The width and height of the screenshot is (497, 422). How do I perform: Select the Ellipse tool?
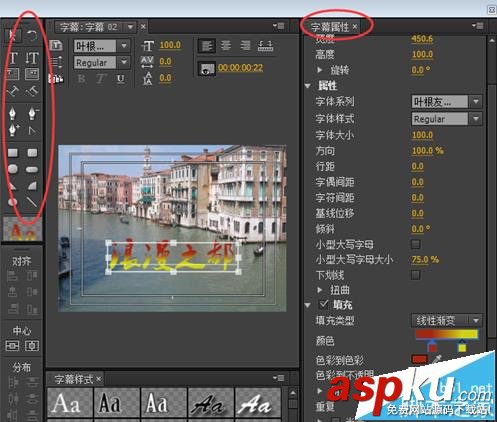[x=12, y=202]
